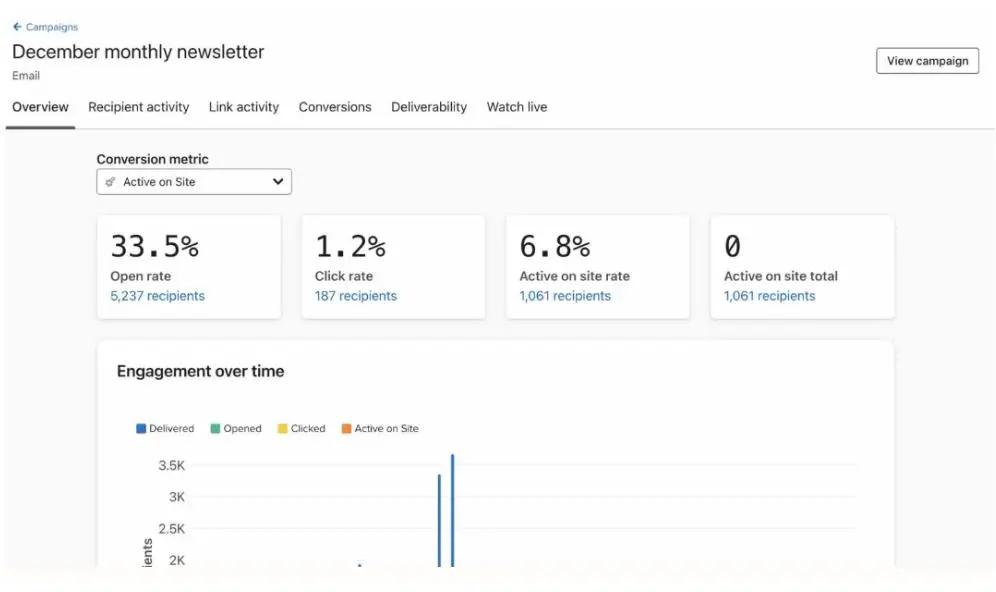Select the Overview tab
This screenshot has width=996, height=592.
click(40, 107)
